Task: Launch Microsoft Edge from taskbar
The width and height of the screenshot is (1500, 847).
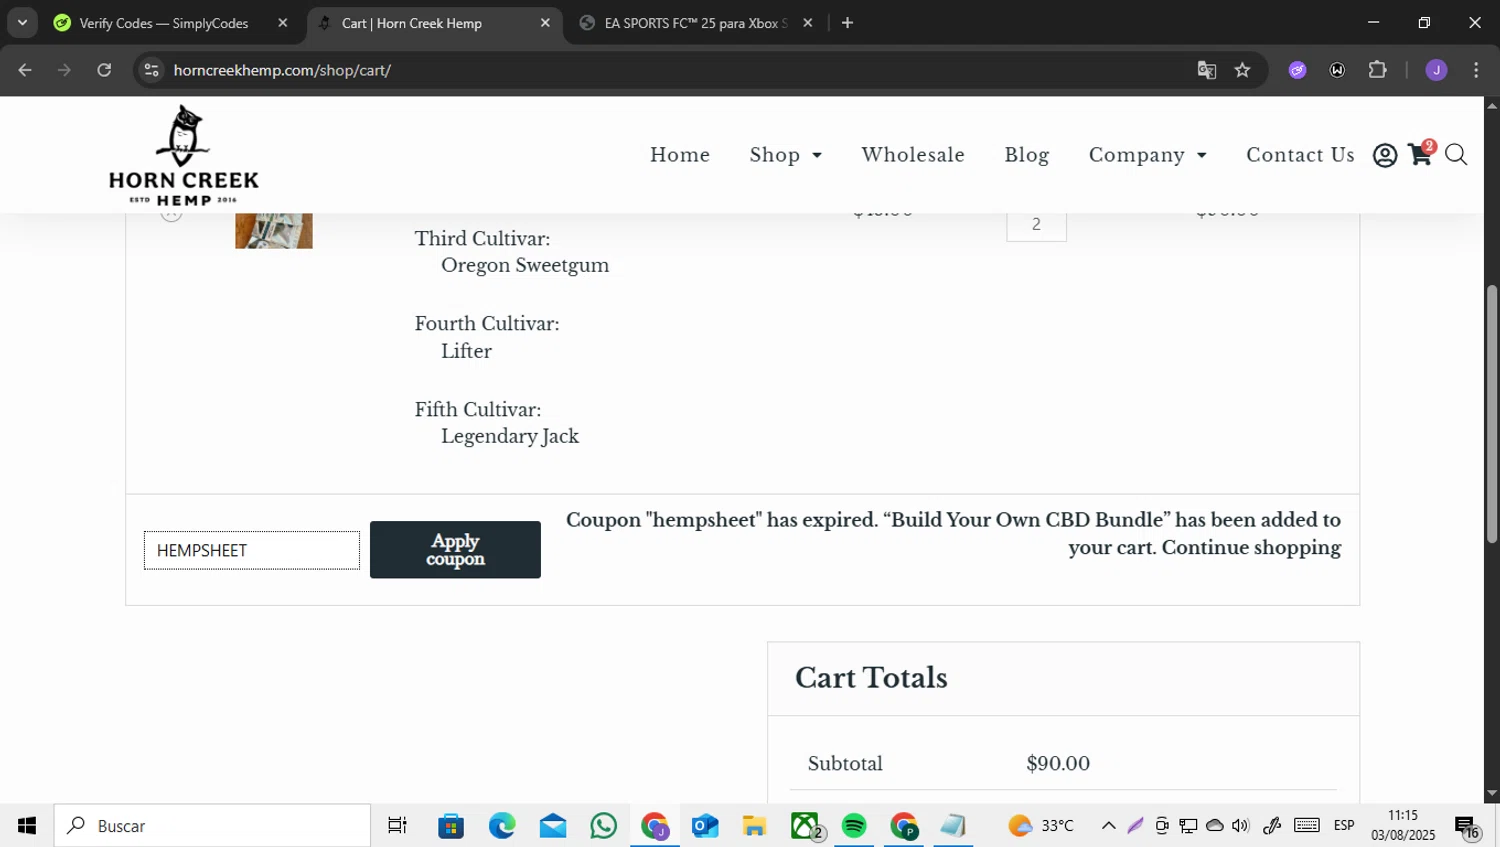Action: [502, 826]
